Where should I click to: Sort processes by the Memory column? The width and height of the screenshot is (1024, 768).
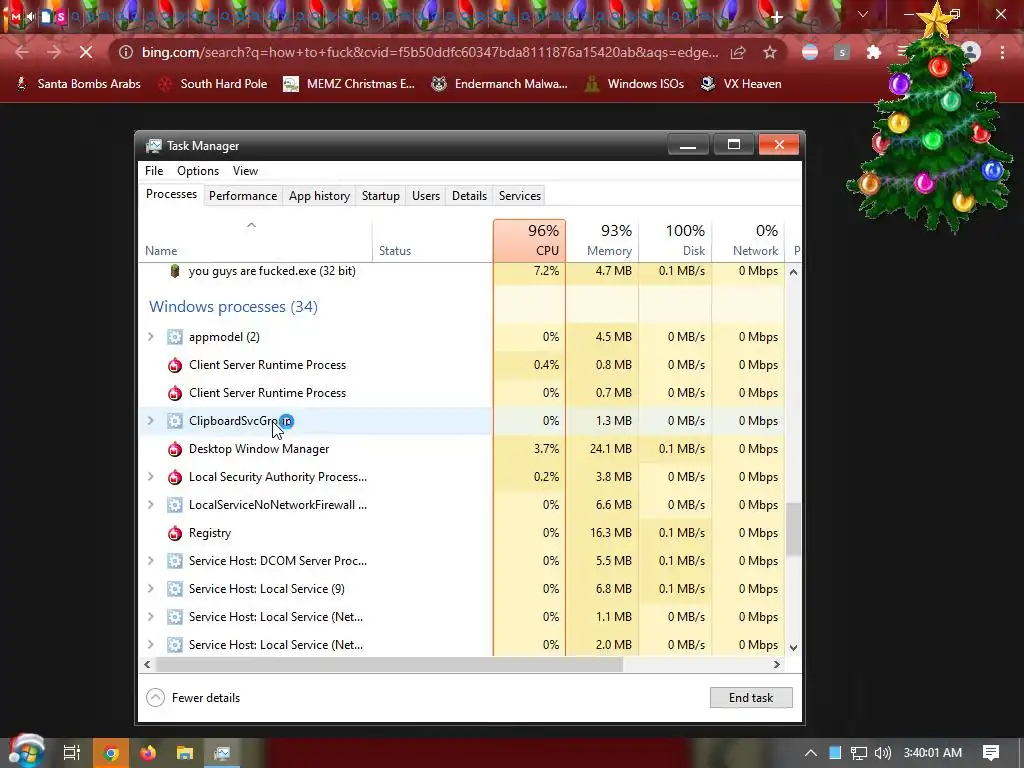click(602, 240)
